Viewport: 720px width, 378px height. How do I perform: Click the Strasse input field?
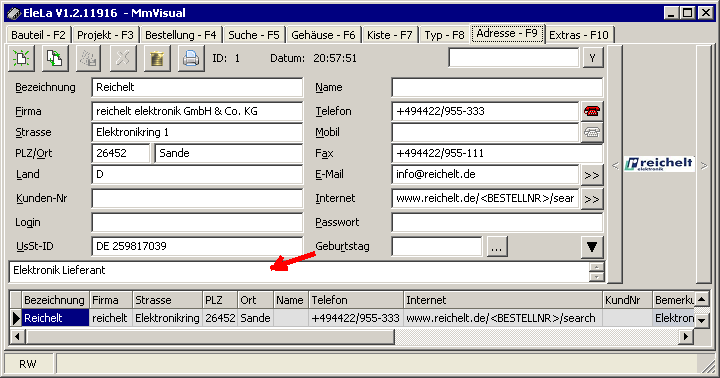point(197,132)
